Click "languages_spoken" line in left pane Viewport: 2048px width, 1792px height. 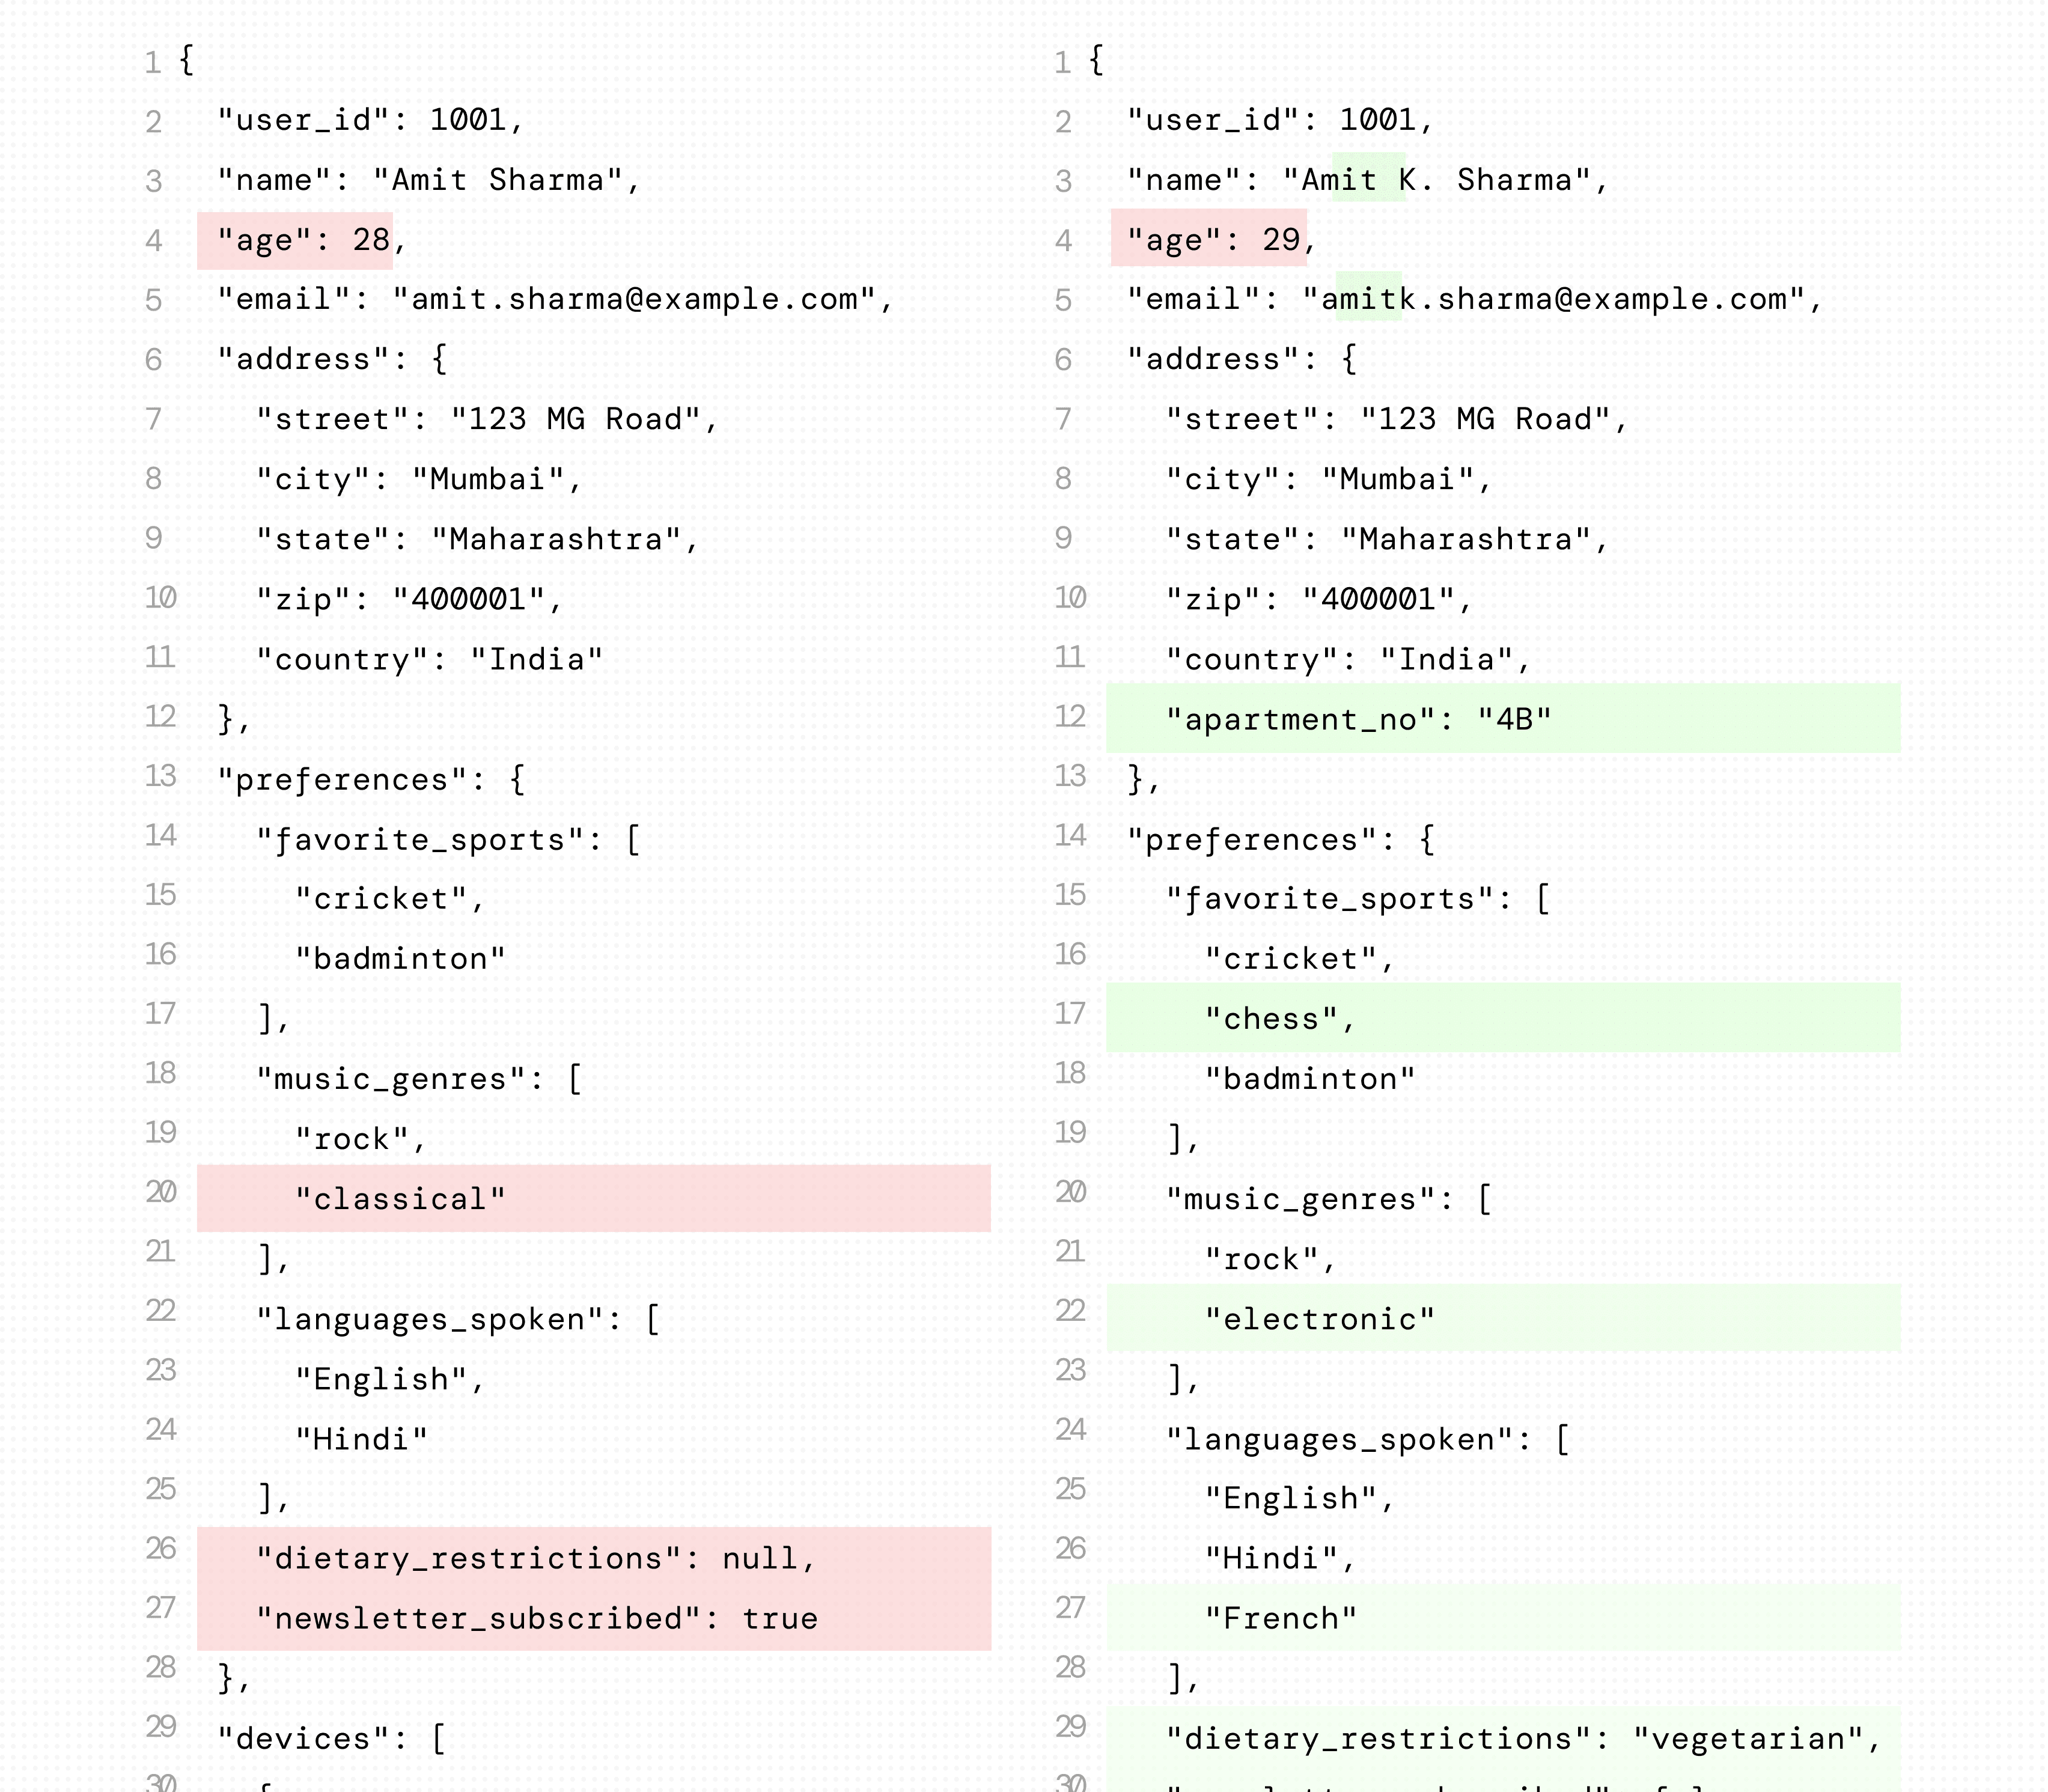click(x=458, y=1320)
